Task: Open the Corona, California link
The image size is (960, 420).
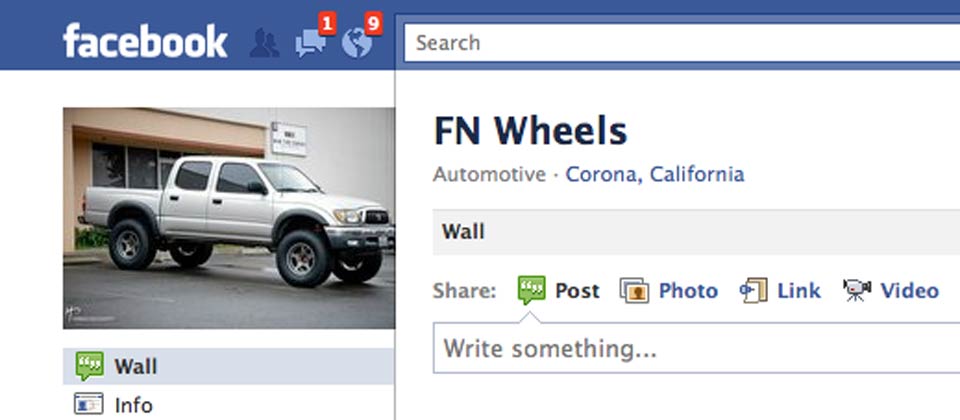Action: click(x=655, y=174)
